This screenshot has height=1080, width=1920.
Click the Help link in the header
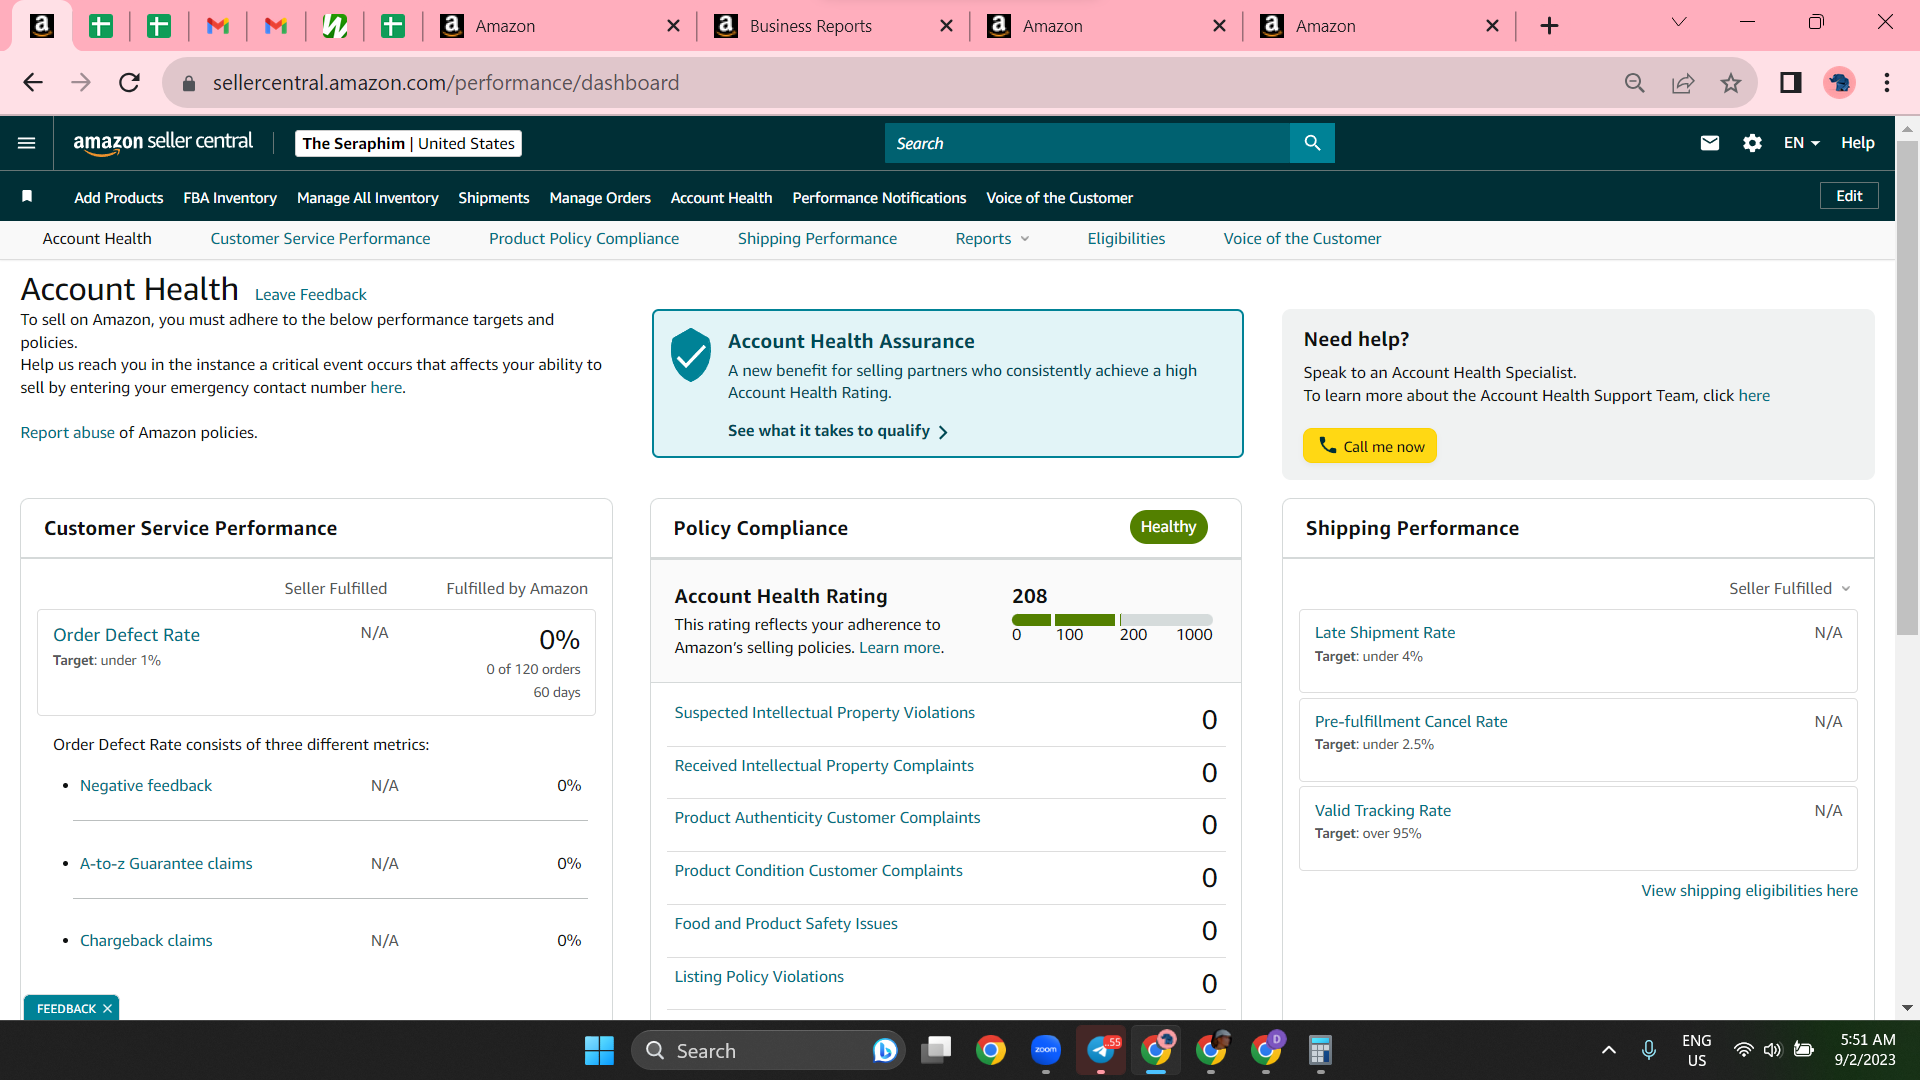coord(1858,143)
